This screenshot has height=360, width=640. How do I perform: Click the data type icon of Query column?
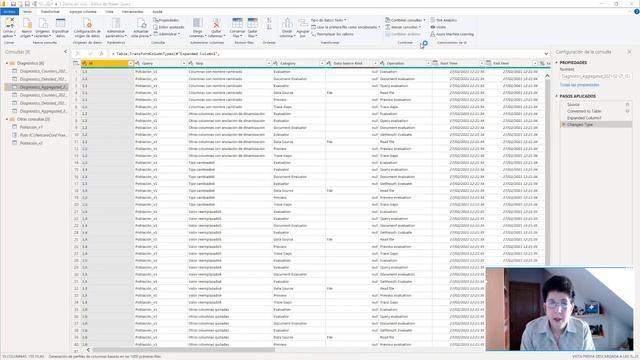pyautogui.click(x=138, y=63)
